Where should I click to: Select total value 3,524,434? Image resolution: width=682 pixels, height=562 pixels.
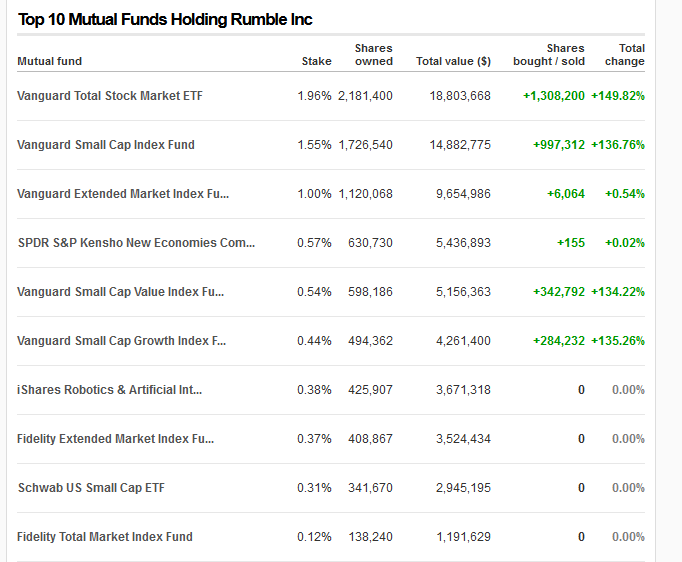(463, 439)
